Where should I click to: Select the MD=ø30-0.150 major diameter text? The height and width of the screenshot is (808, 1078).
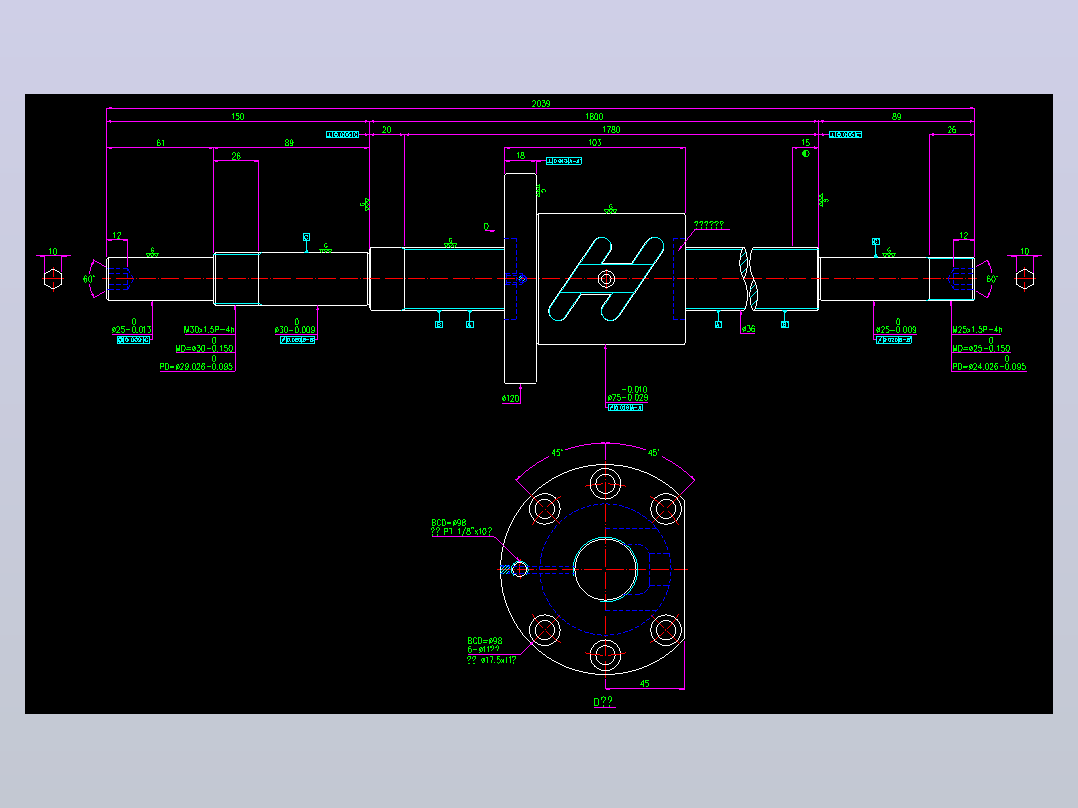click(204, 349)
